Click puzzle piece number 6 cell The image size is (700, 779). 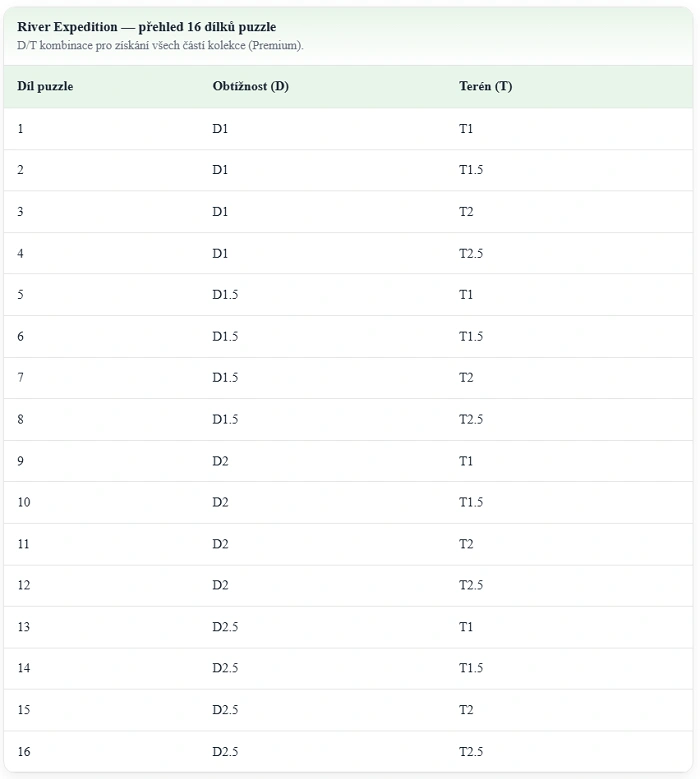21,337
